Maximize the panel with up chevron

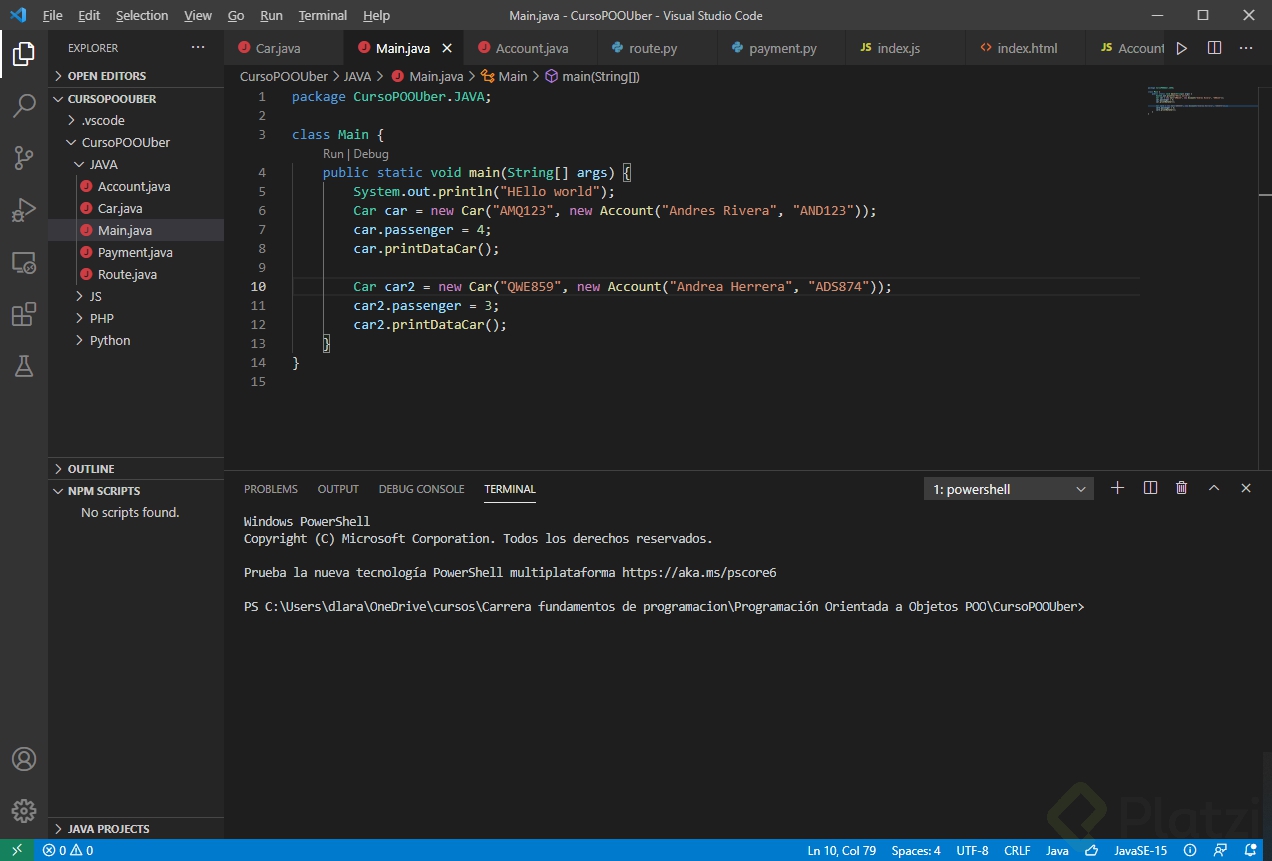click(1214, 488)
